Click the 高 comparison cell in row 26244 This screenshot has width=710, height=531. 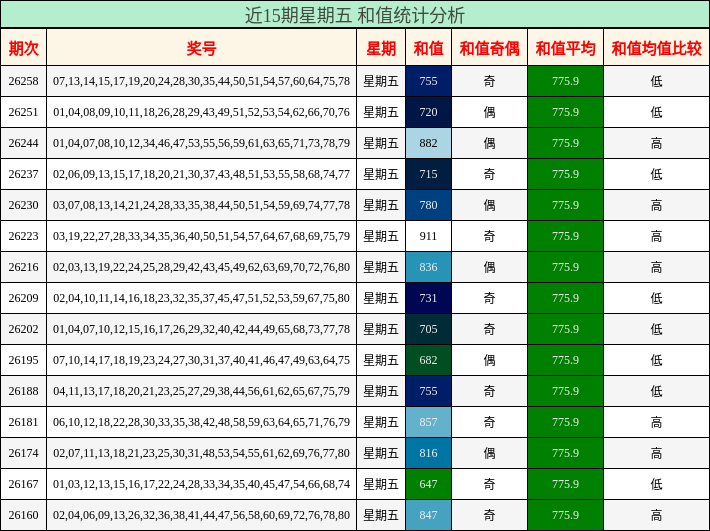point(657,143)
